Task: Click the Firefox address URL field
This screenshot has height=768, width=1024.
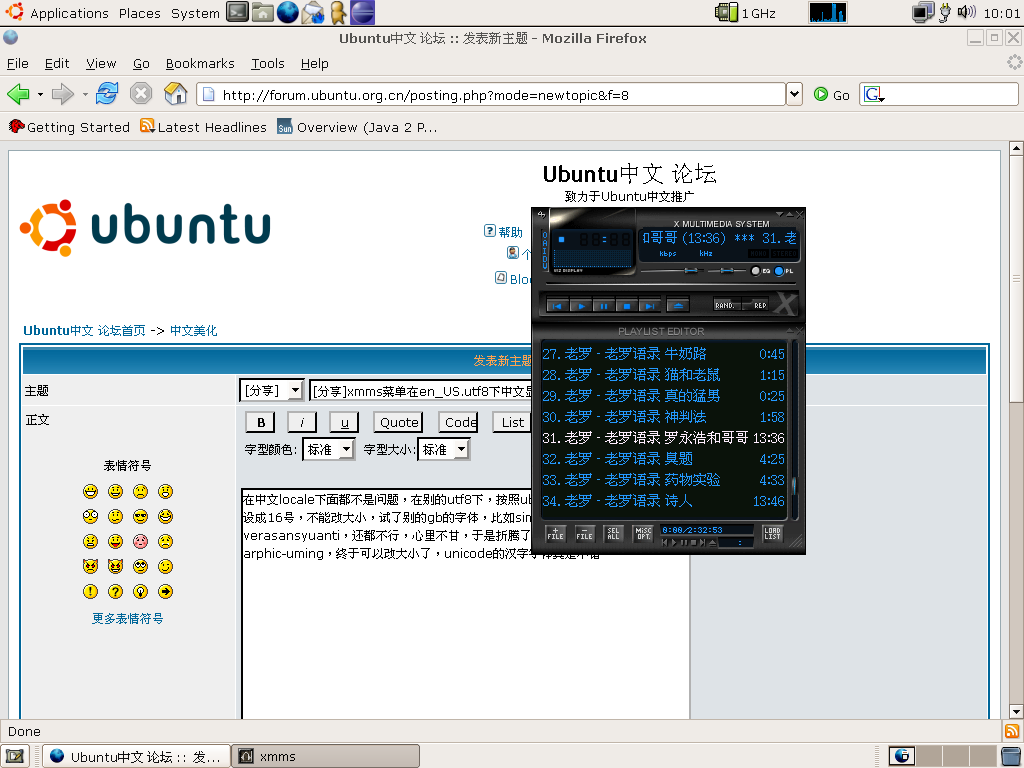Action: coord(490,95)
